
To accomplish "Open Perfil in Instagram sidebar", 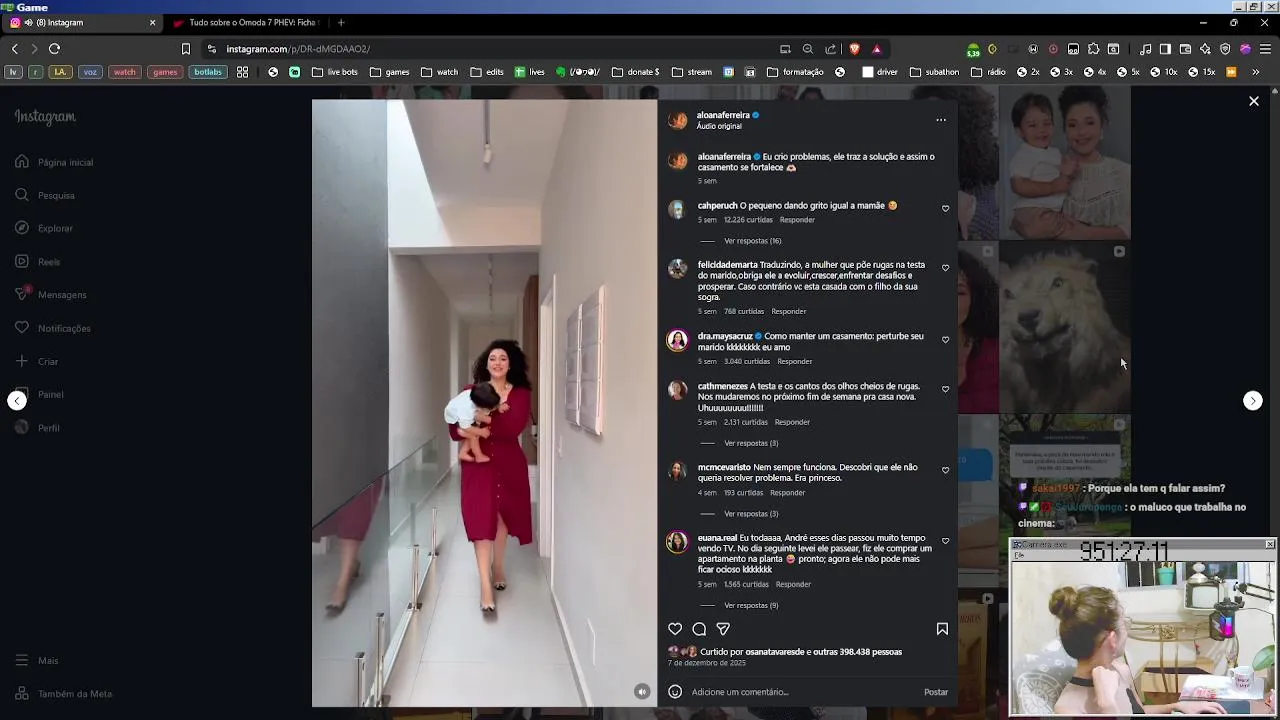I will tap(38, 428).
